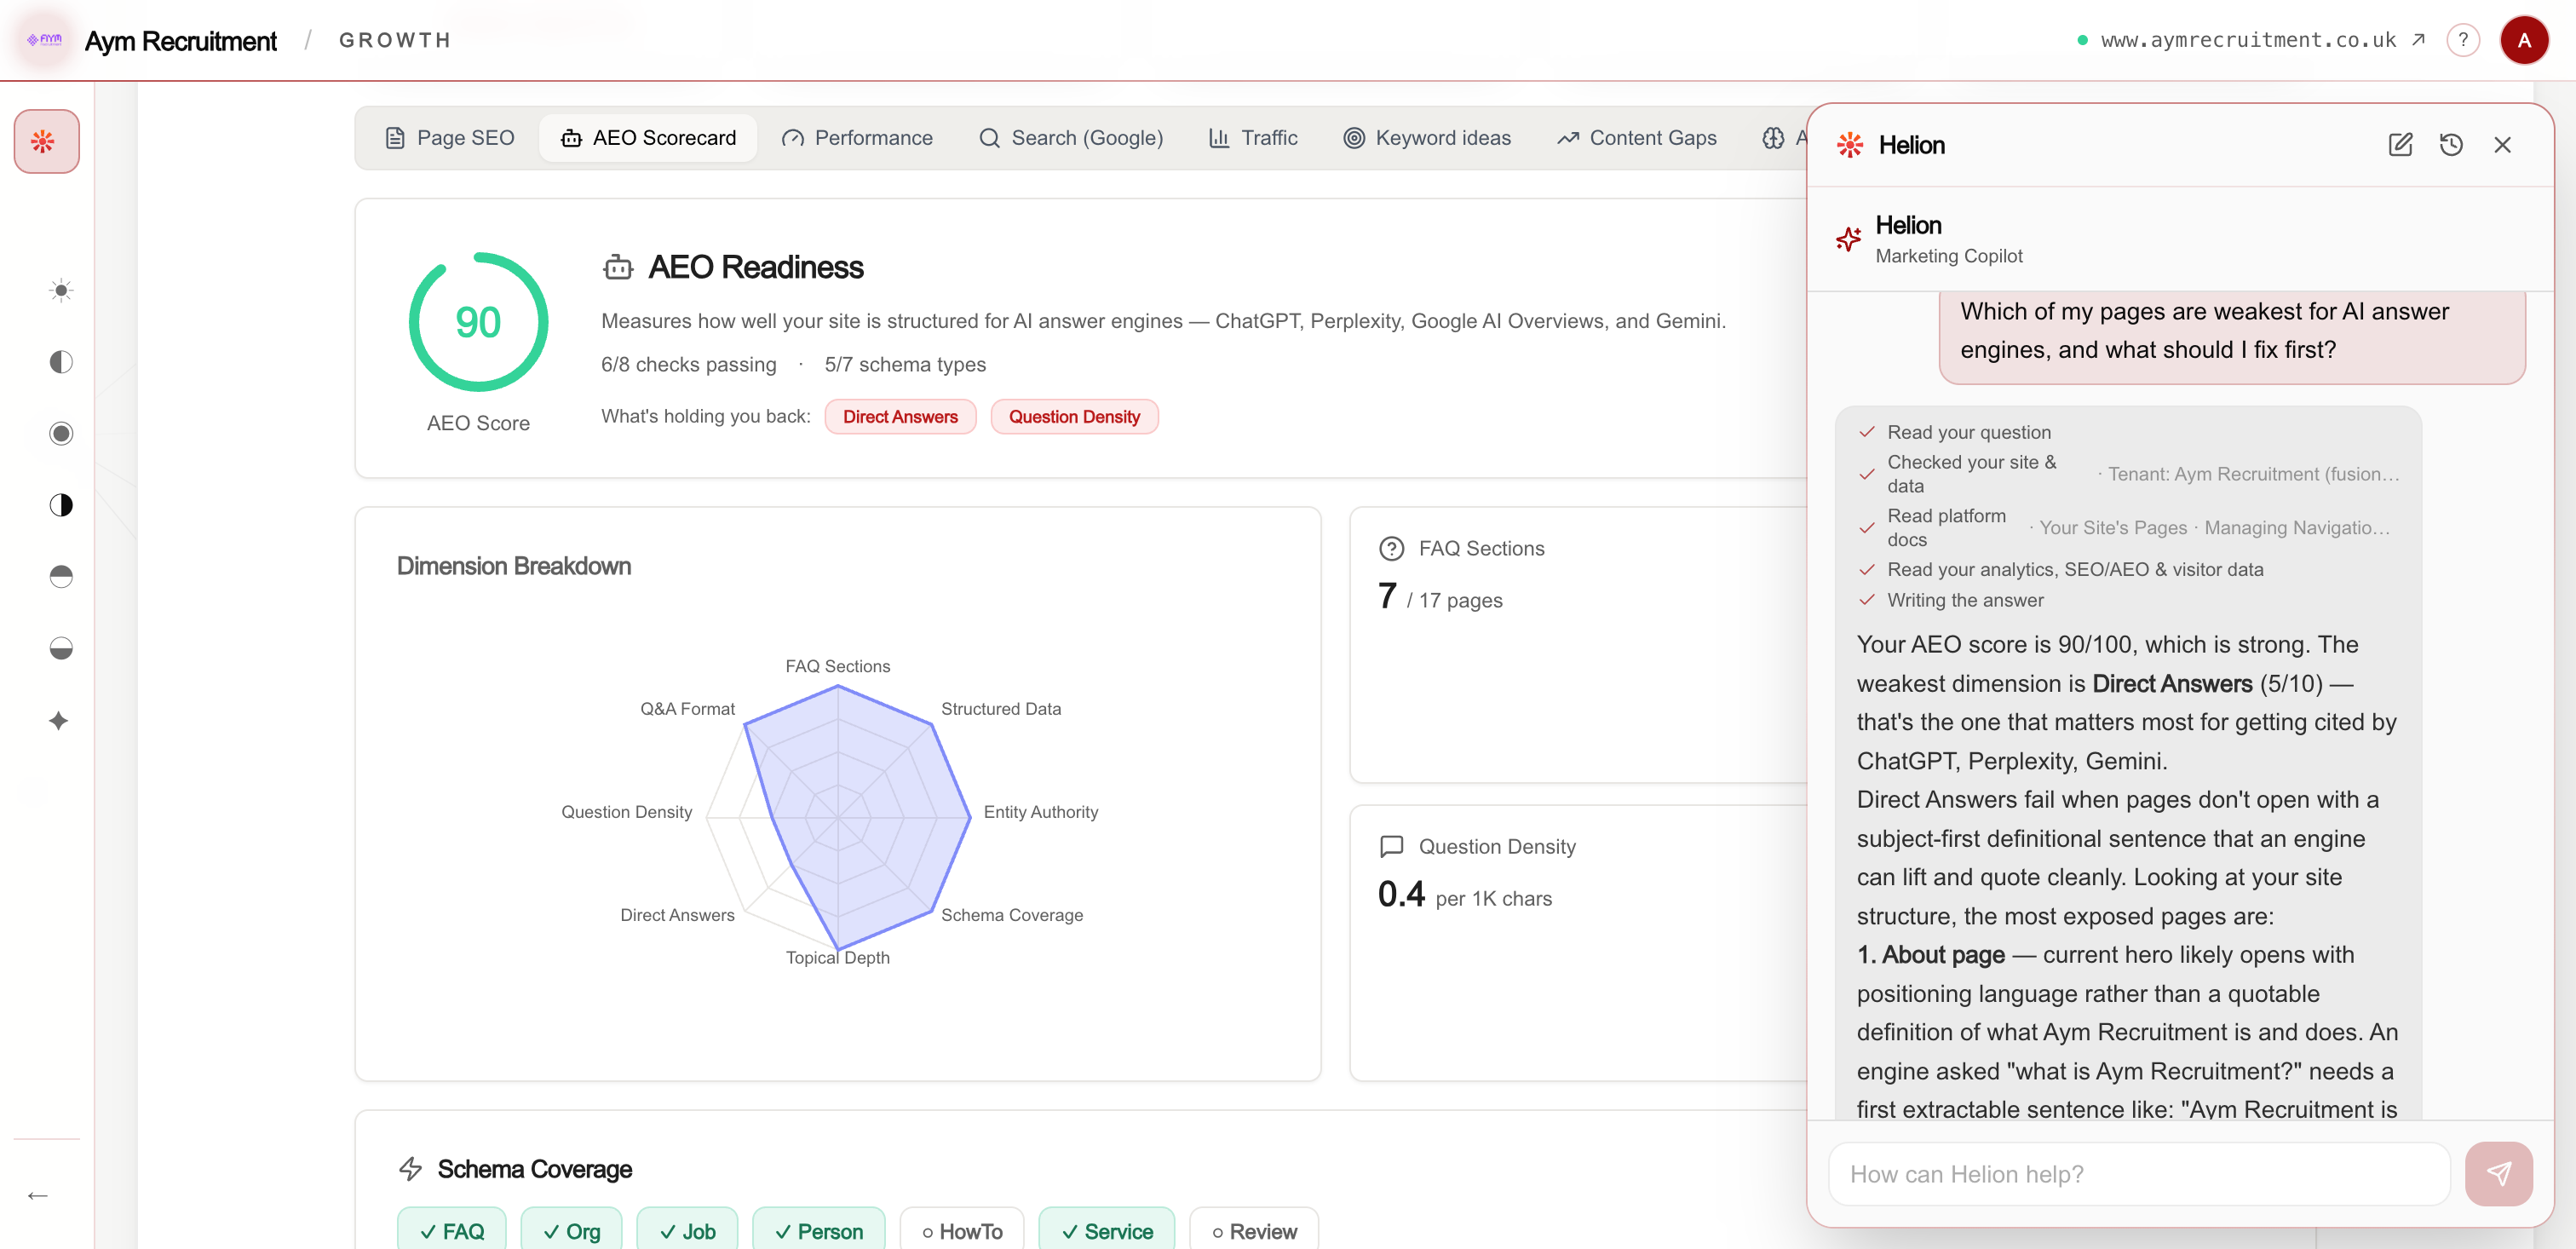Click the top-half filled circle sidebar icon
2576x1249 pixels.
click(x=61, y=577)
